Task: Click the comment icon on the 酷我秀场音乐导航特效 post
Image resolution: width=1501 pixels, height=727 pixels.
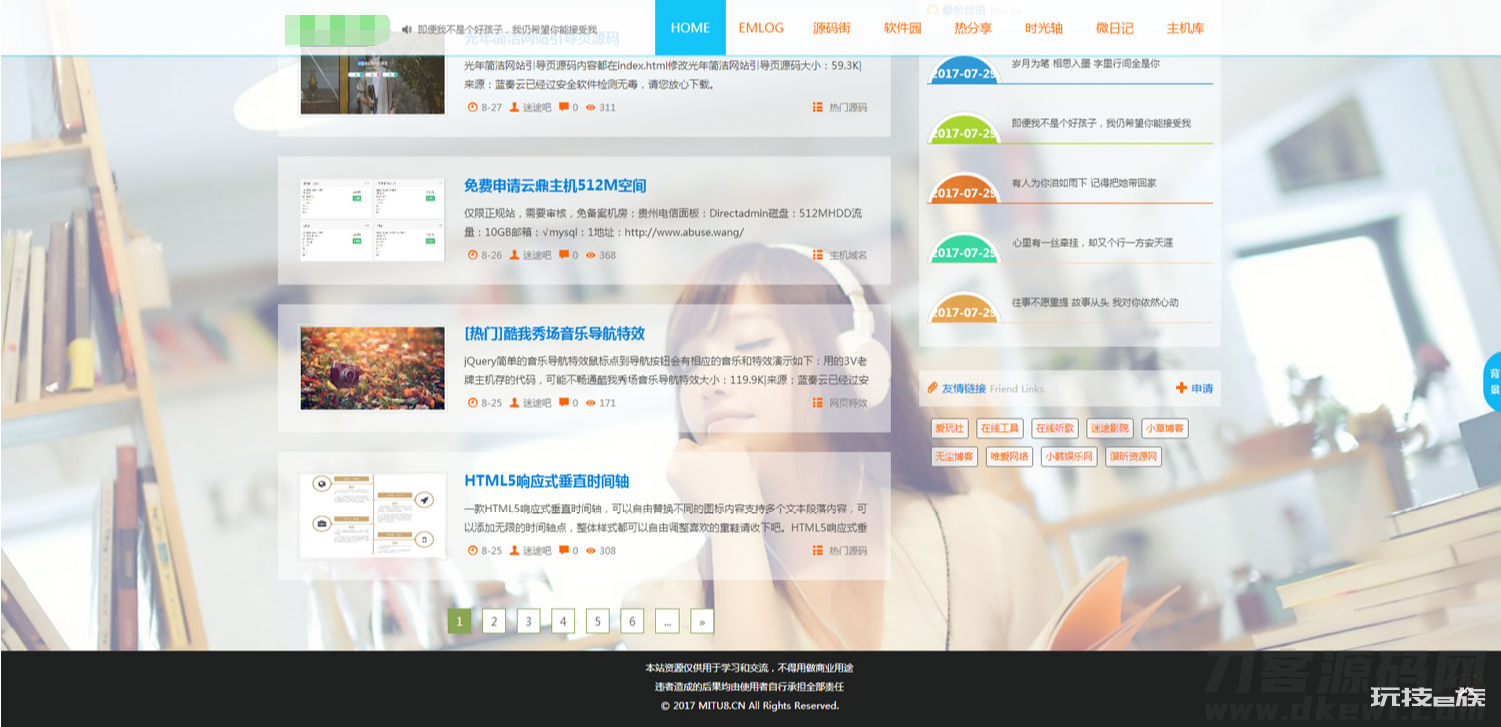Action: click(564, 403)
